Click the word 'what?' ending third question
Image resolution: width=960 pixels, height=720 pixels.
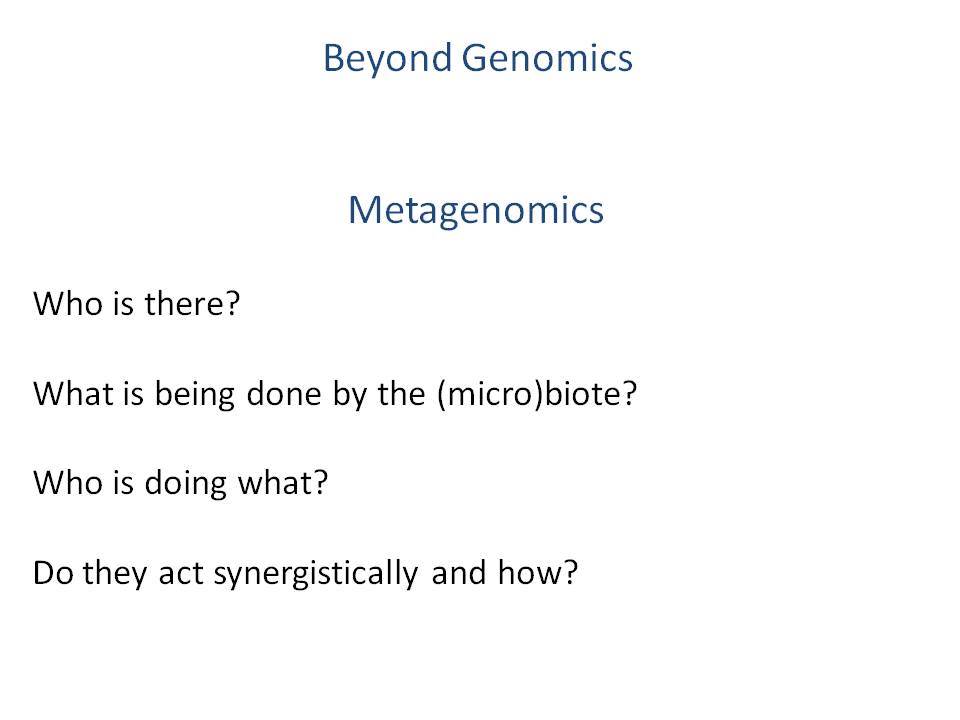pyautogui.click(x=283, y=483)
